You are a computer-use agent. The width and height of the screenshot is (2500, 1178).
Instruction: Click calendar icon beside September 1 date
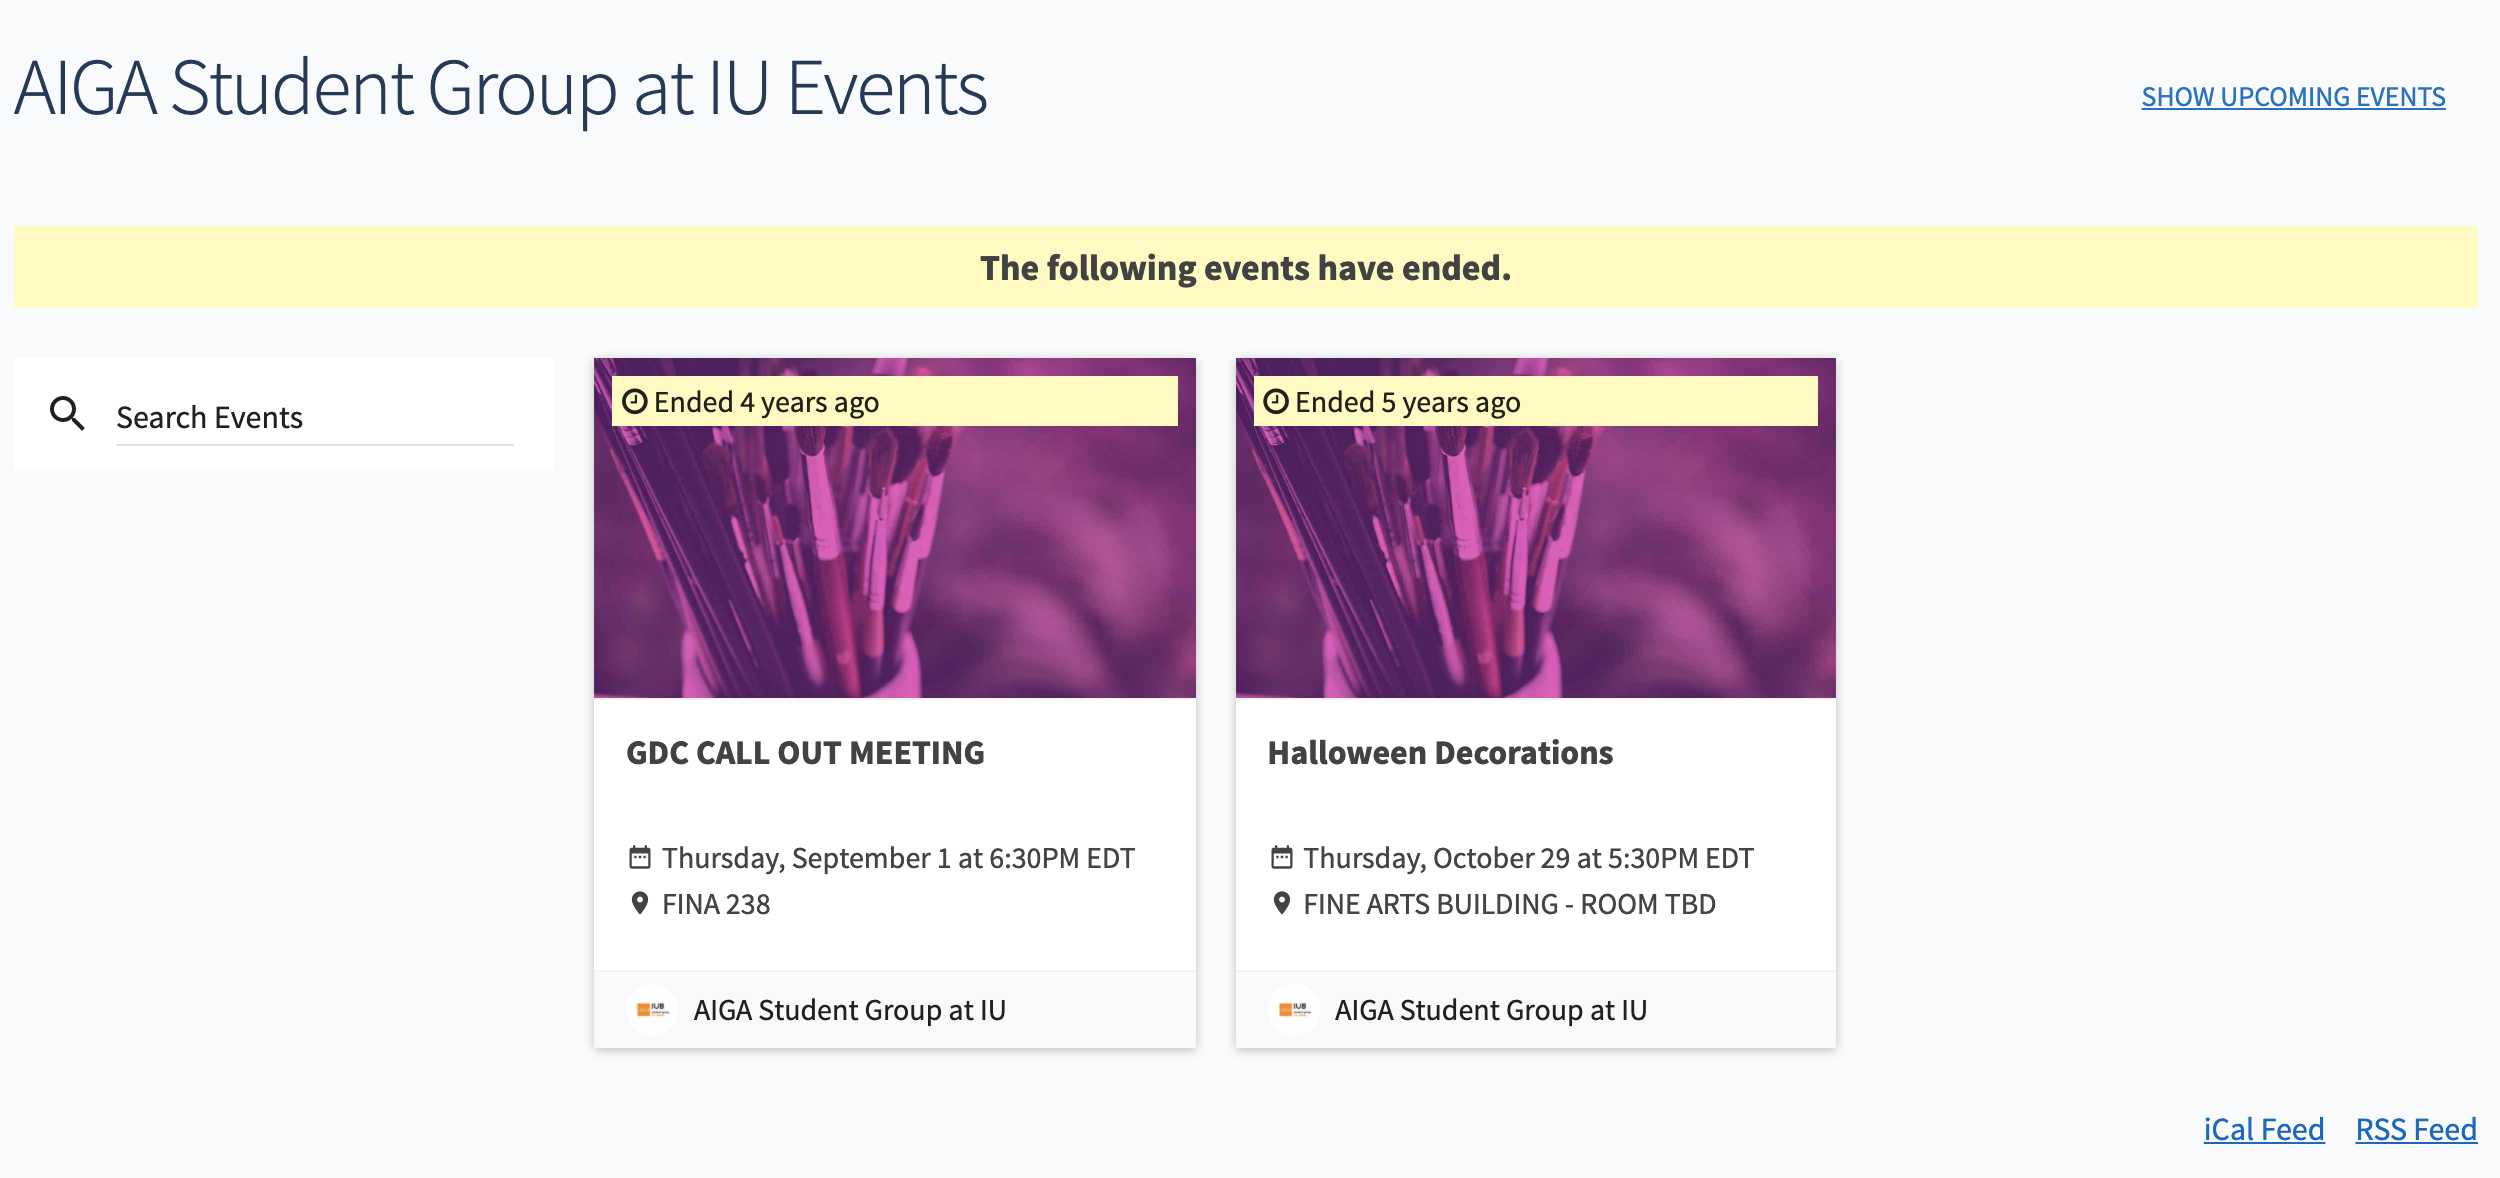tap(640, 857)
